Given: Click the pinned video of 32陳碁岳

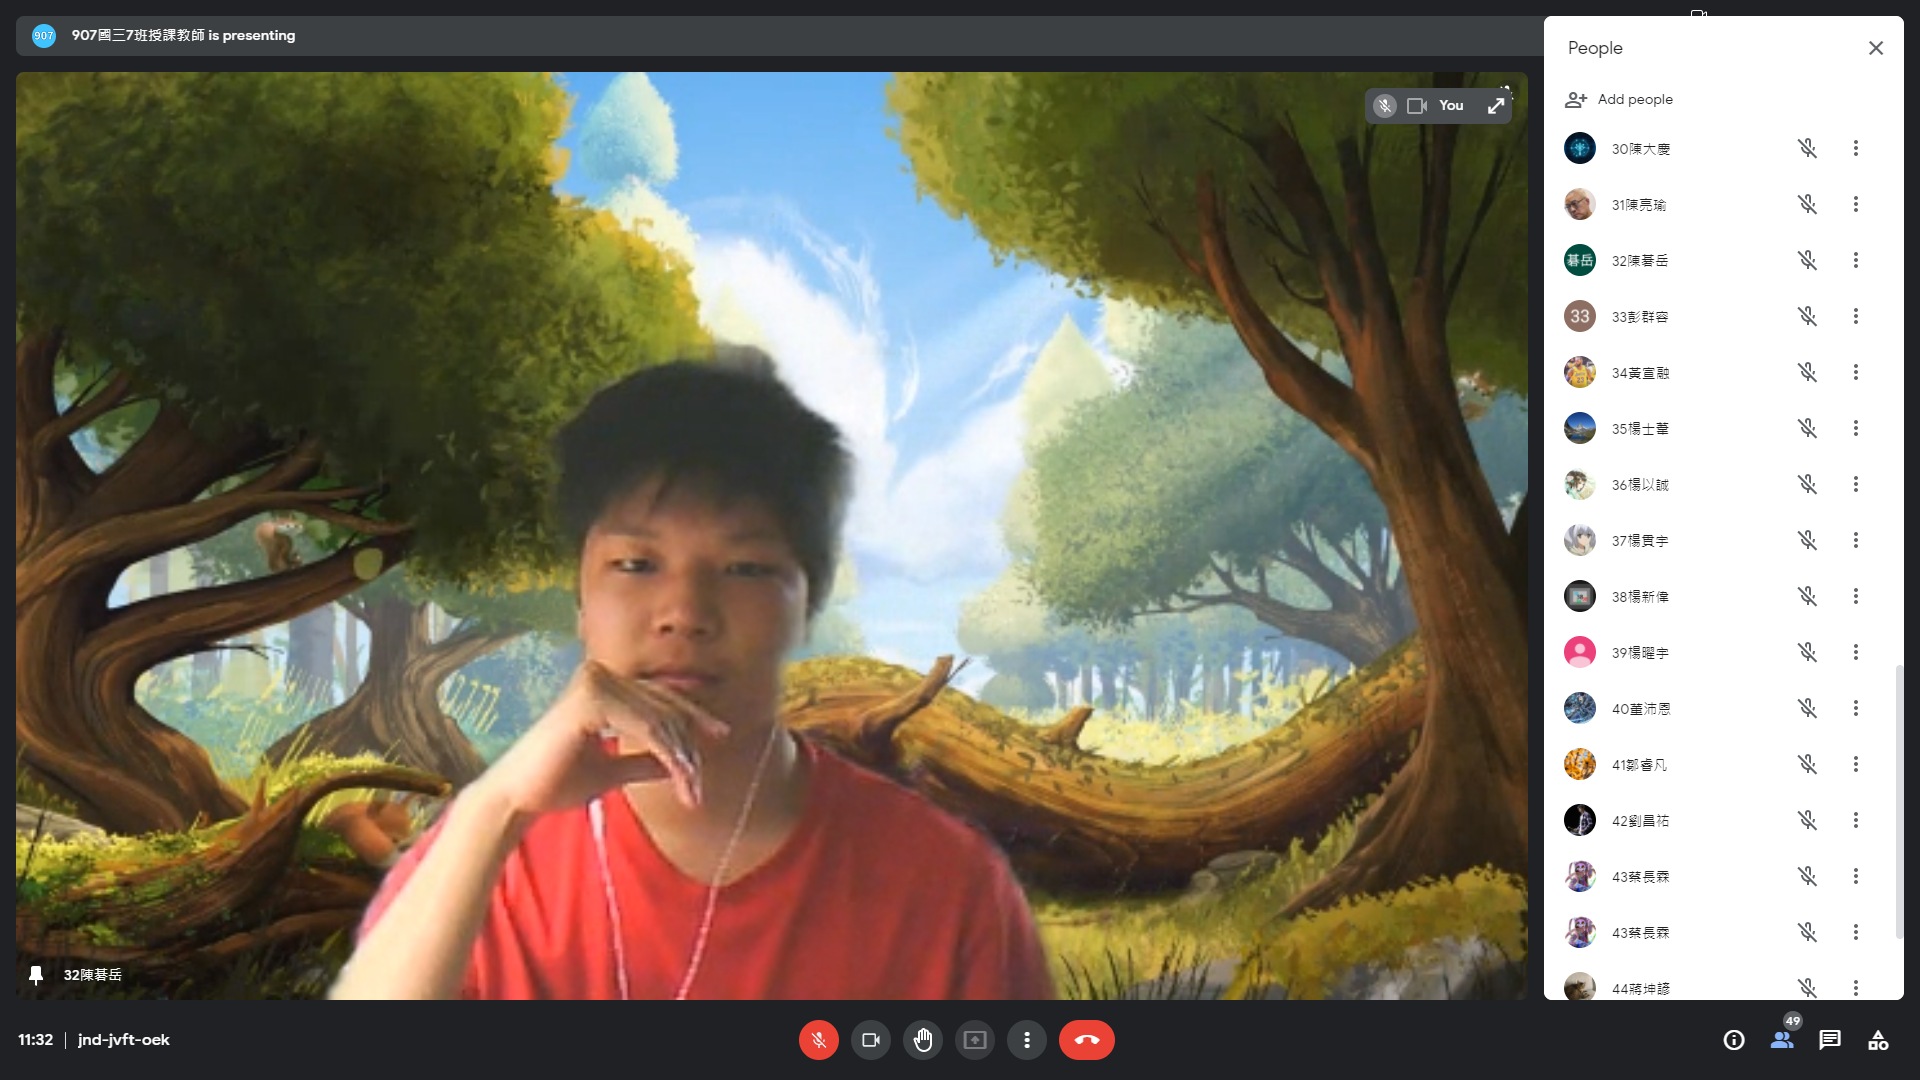Looking at the screenshot, I should click(x=771, y=536).
